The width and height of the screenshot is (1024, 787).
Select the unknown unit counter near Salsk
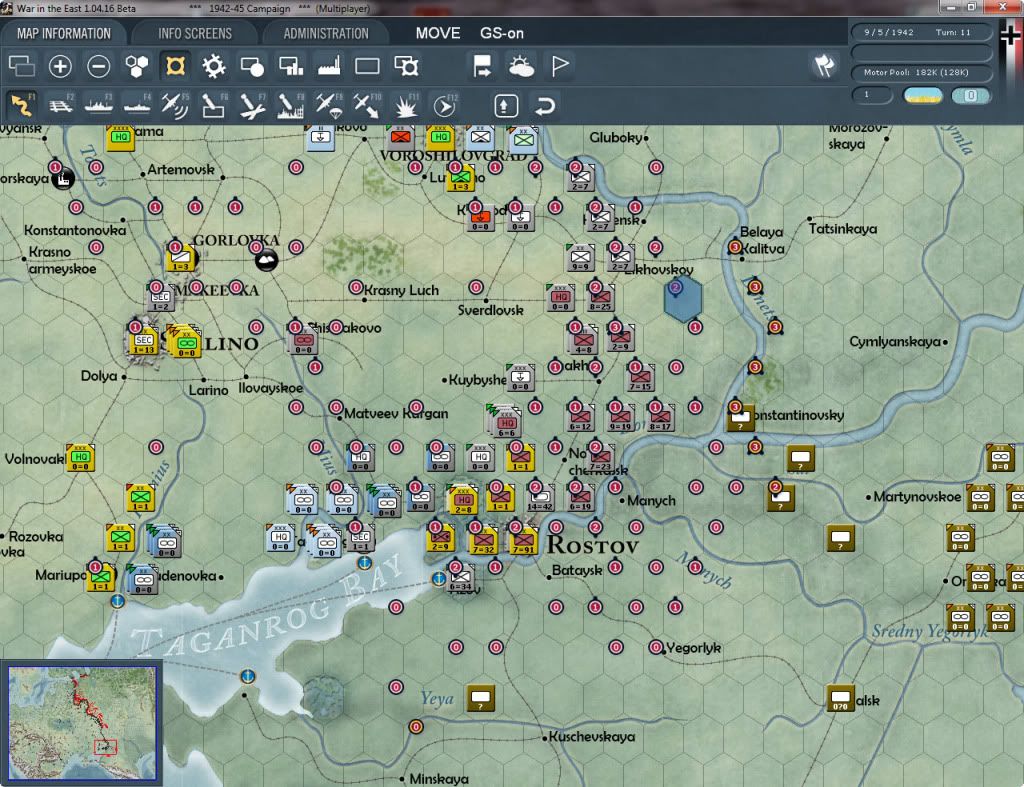(x=840, y=698)
